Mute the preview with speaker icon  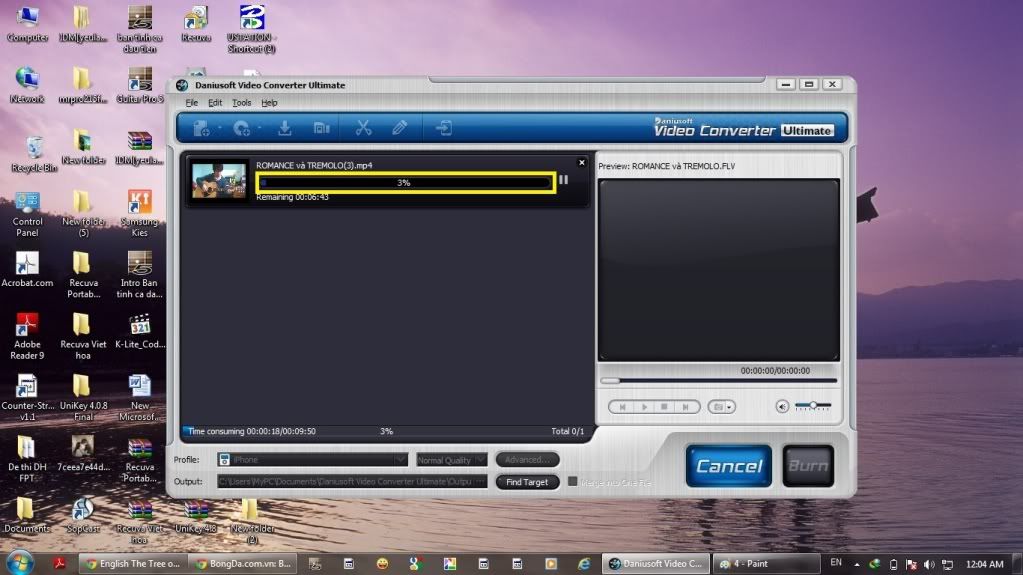(782, 407)
